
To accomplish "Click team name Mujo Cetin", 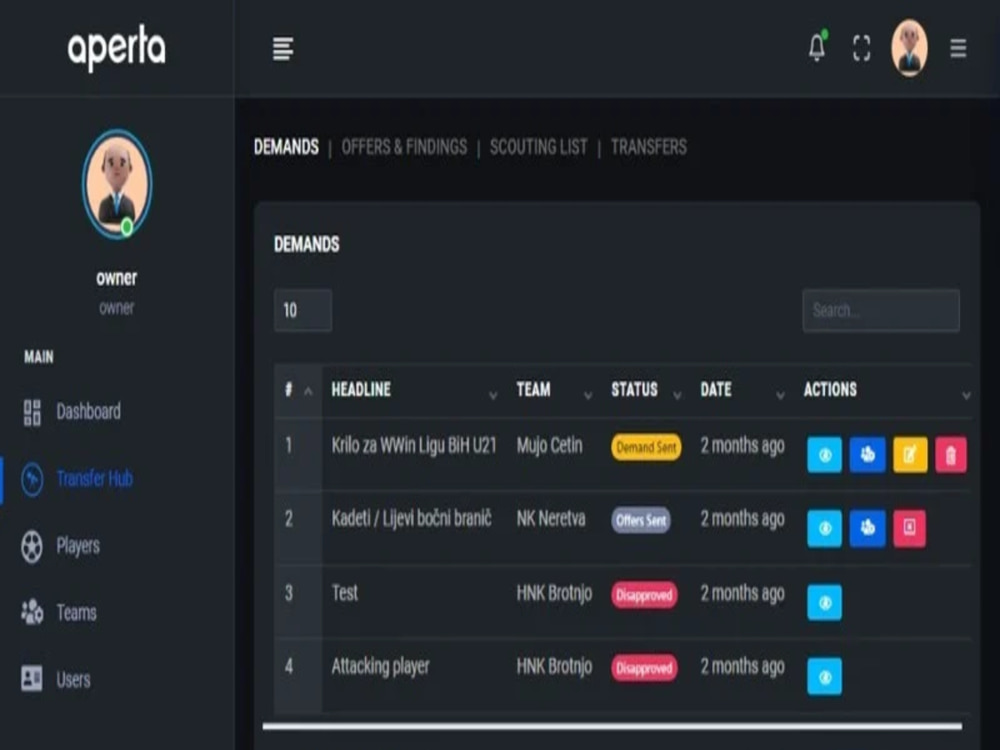I will [549, 446].
